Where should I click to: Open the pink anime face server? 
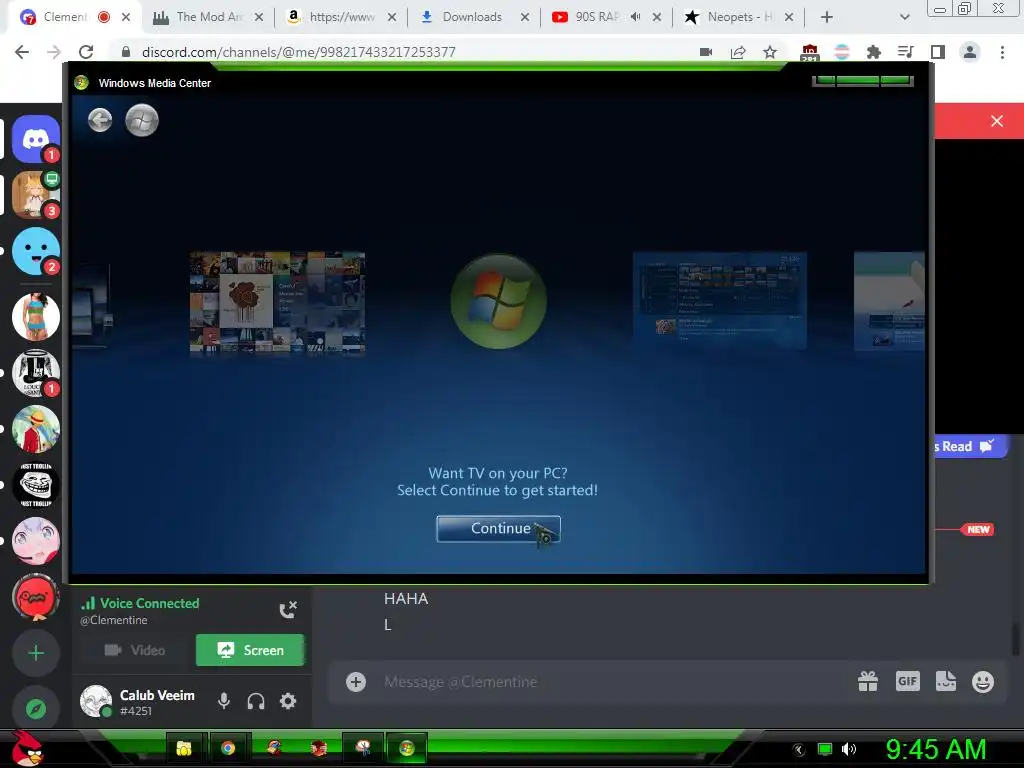pos(35,541)
